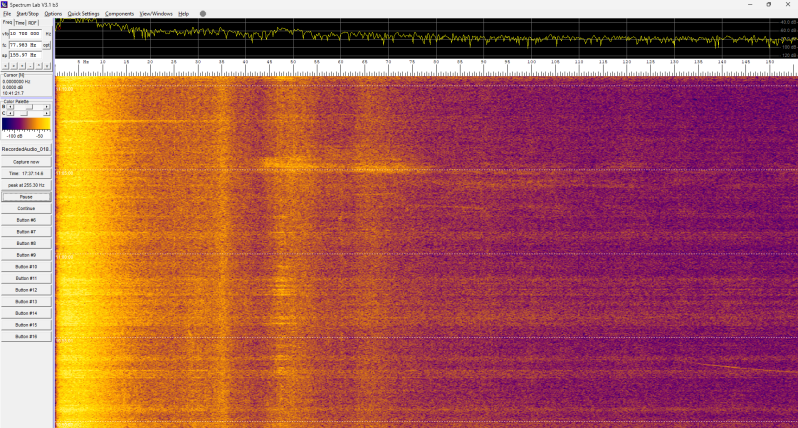
Task: Click the Continue button
Action: (x=26, y=209)
